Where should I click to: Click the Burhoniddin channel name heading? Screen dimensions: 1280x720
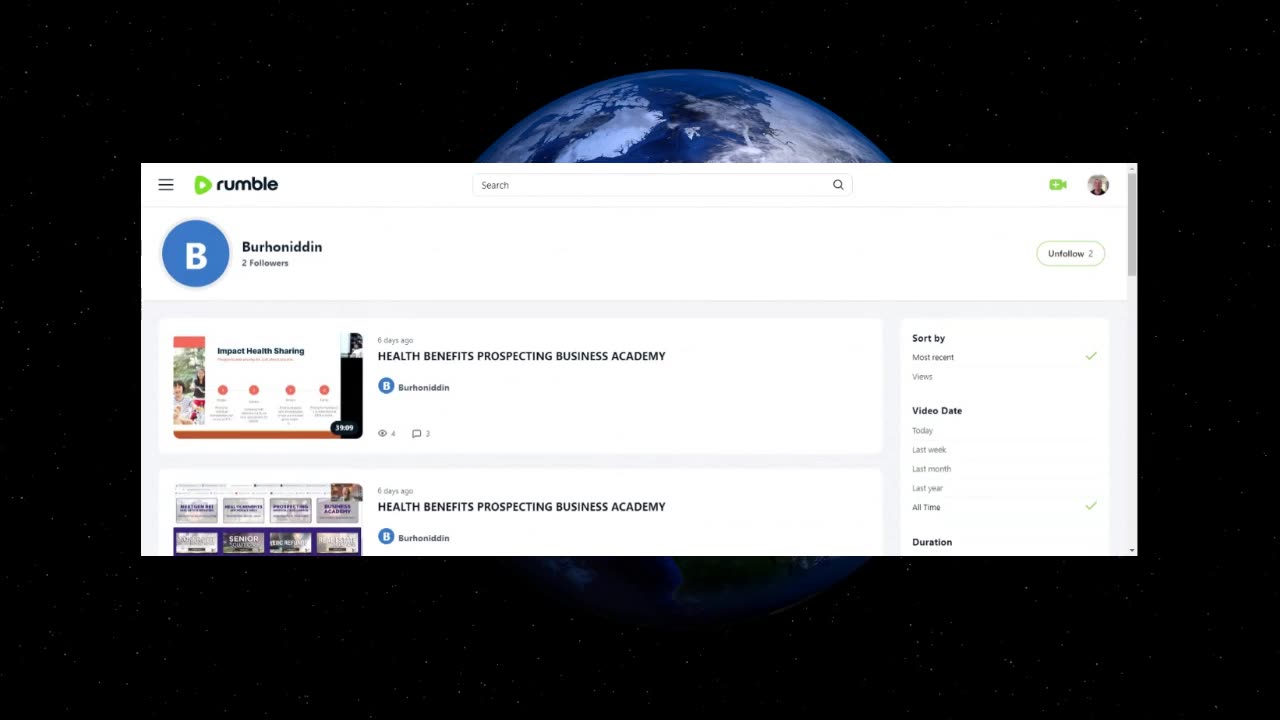282,247
